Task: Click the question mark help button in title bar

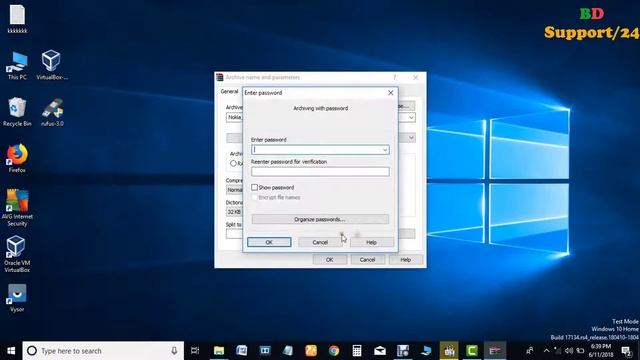Action: pos(394,77)
